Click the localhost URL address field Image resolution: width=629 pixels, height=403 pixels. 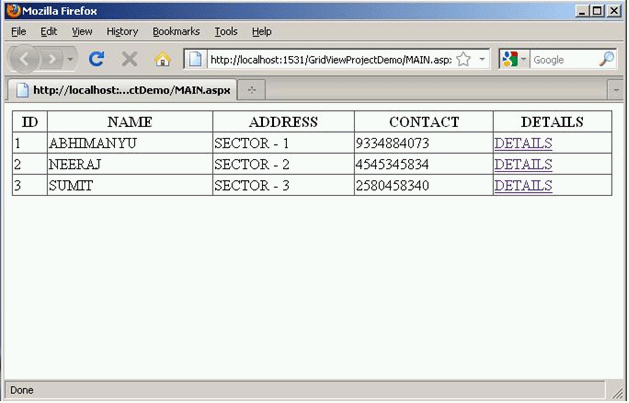pyautogui.click(x=331, y=60)
